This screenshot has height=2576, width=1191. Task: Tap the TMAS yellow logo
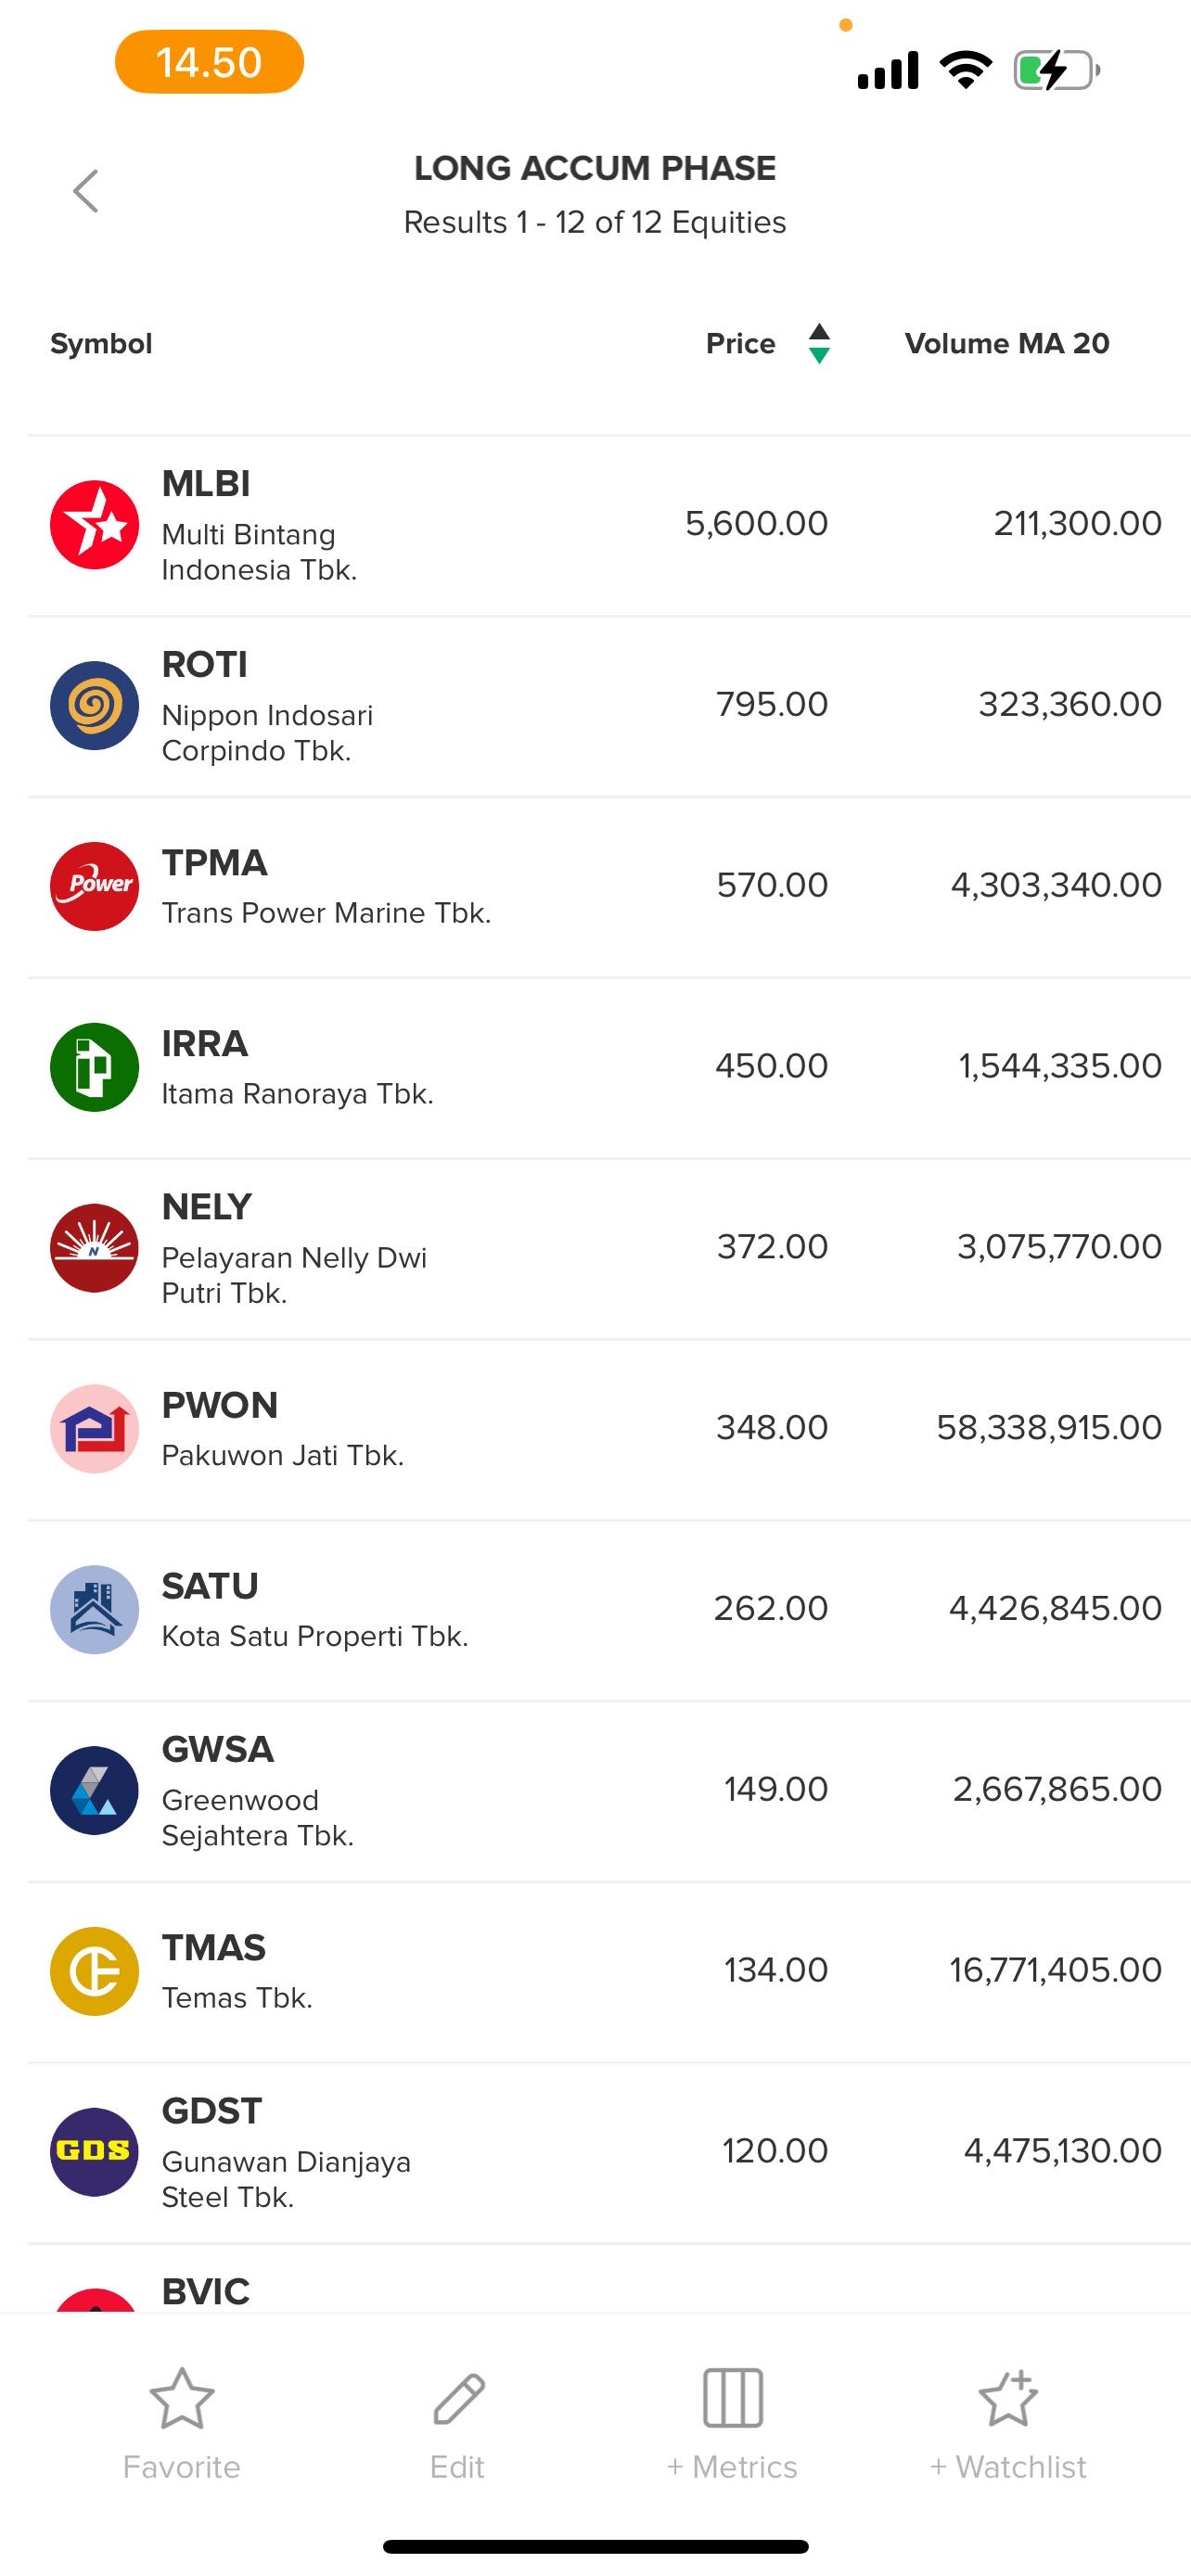pyautogui.click(x=94, y=1971)
